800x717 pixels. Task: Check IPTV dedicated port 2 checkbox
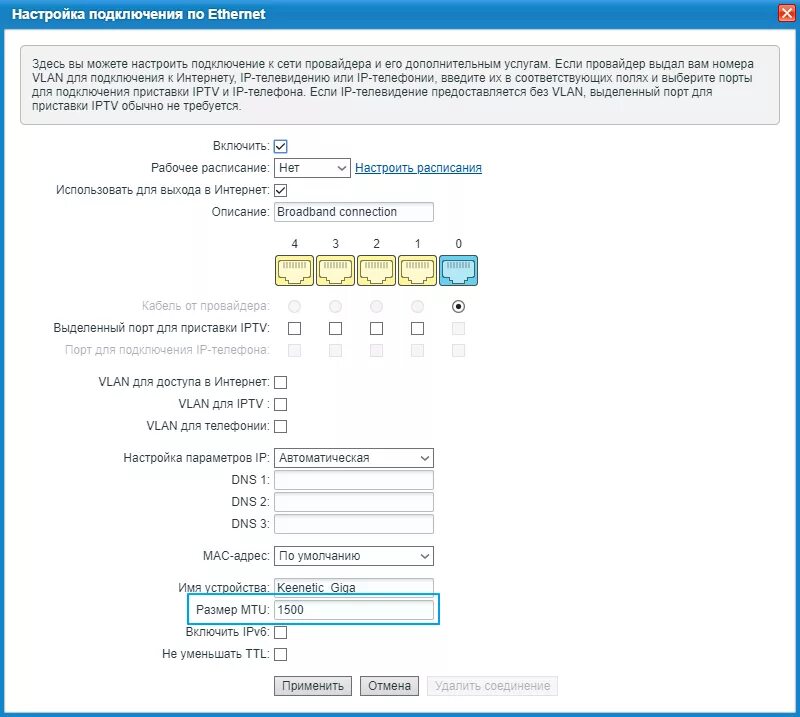point(377,328)
